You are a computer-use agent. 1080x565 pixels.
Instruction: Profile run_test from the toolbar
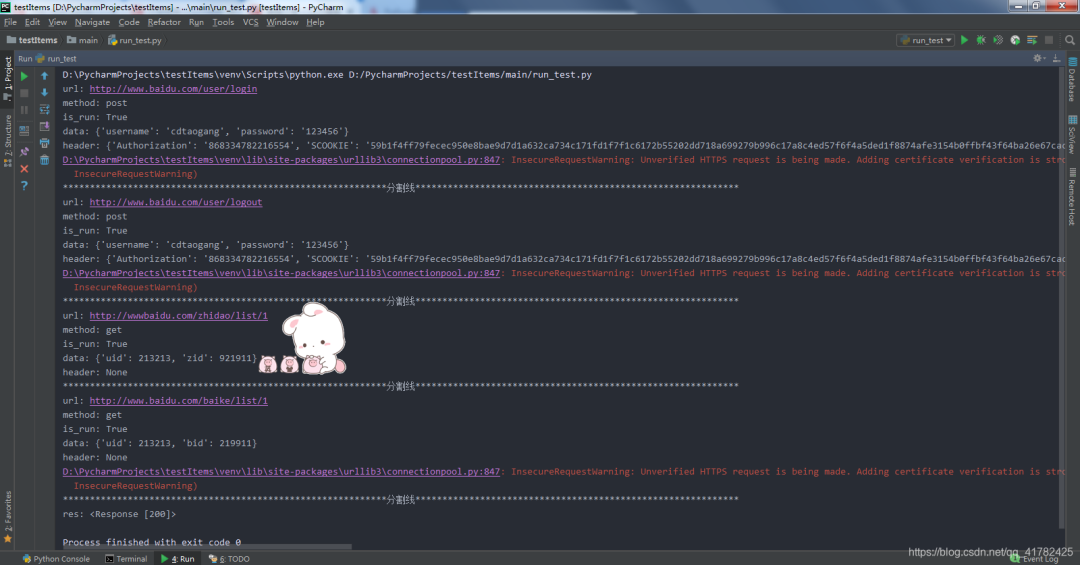pos(1015,40)
